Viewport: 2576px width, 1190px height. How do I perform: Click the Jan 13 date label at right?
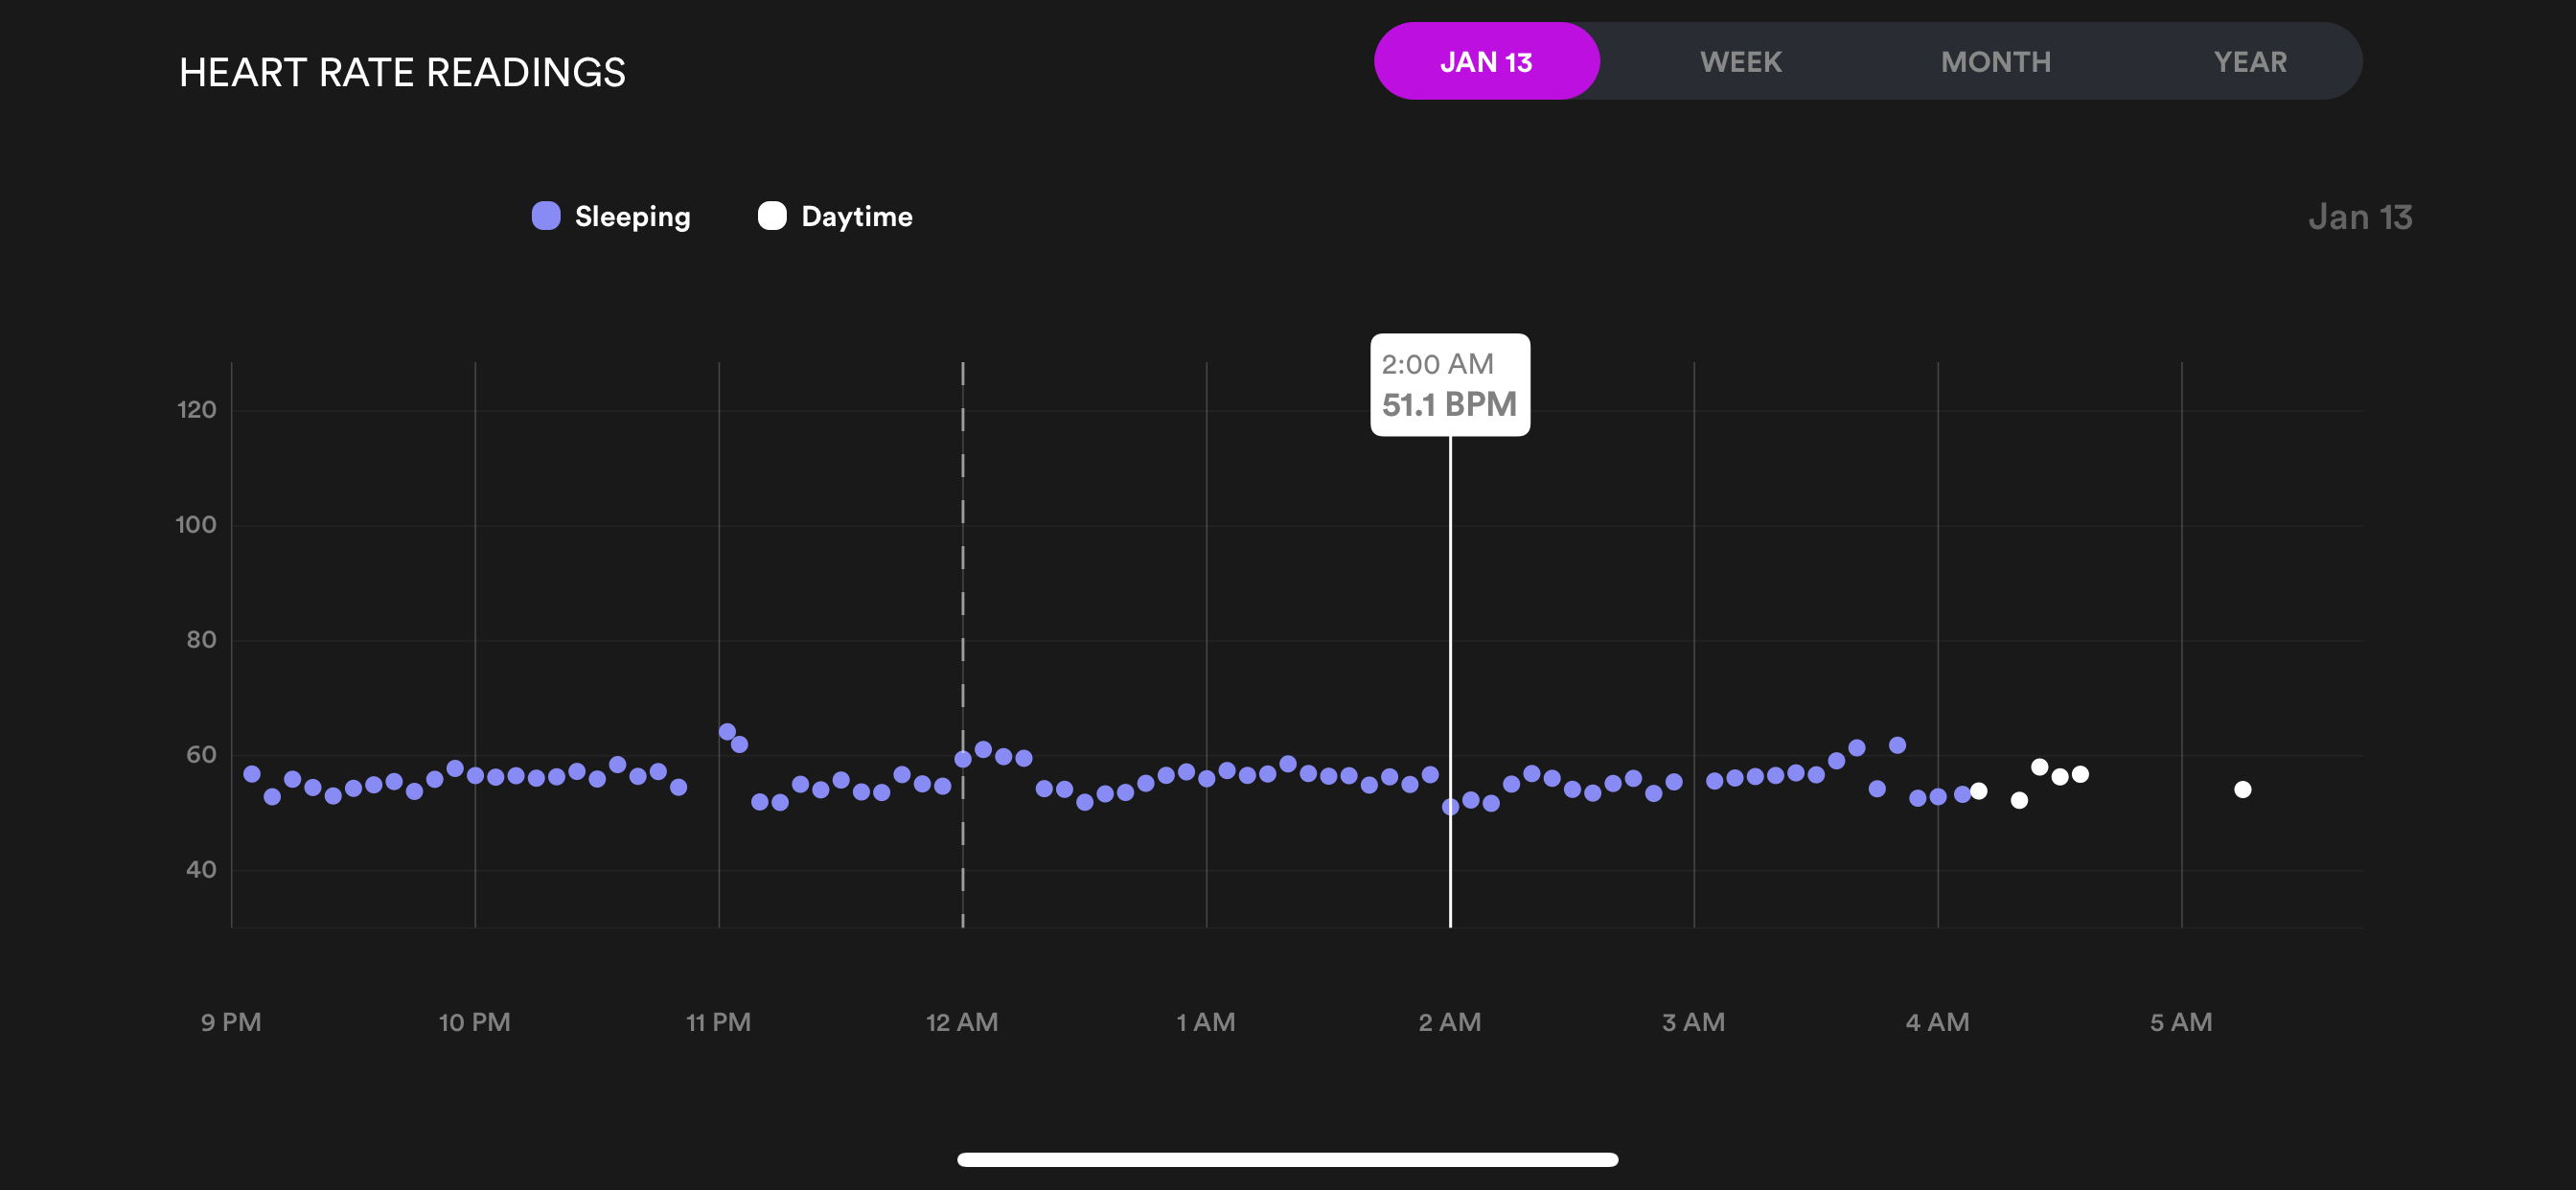tap(2359, 217)
